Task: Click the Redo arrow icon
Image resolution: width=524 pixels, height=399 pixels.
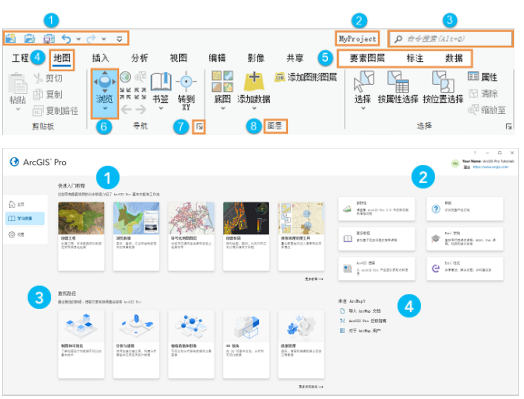Action: tap(91, 39)
